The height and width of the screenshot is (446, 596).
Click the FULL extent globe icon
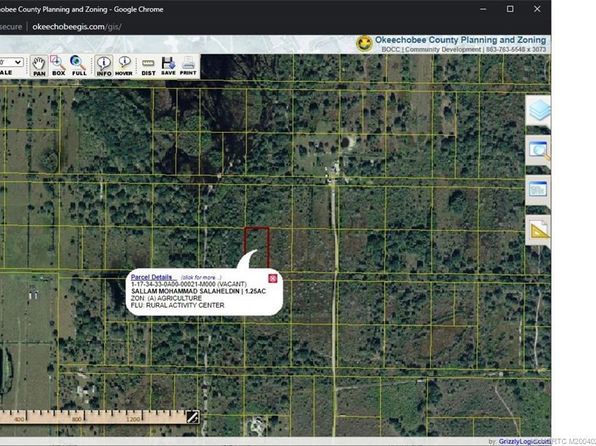(x=79, y=66)
